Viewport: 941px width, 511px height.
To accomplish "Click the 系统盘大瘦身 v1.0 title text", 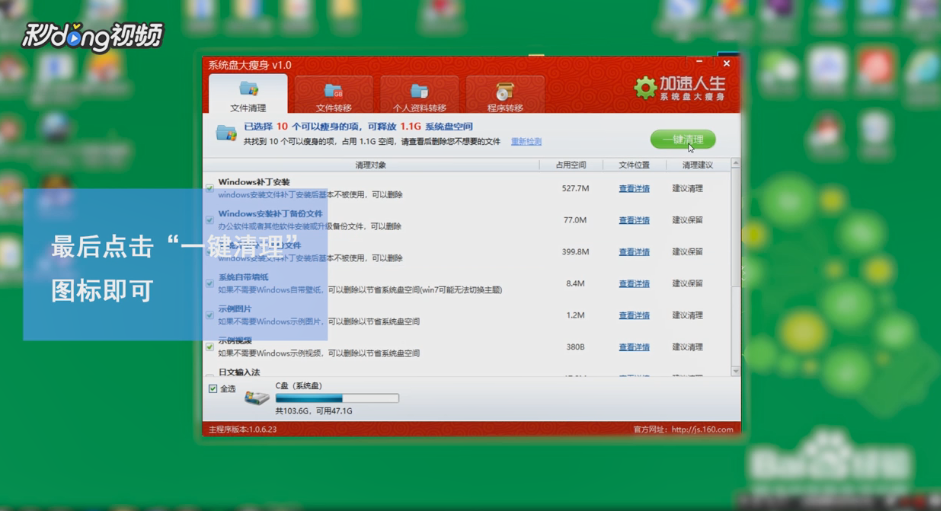I will point(250,65).
